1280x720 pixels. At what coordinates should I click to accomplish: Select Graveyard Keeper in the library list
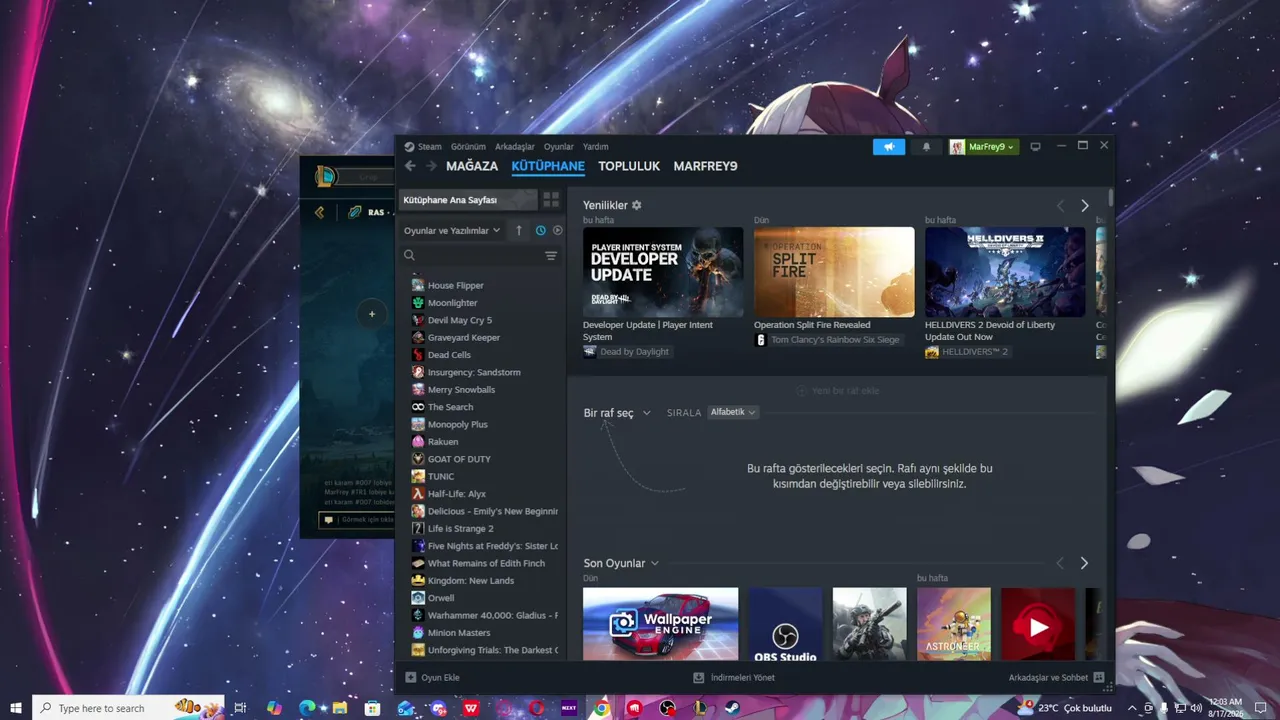pyautogui.click(x=483, y=338)
